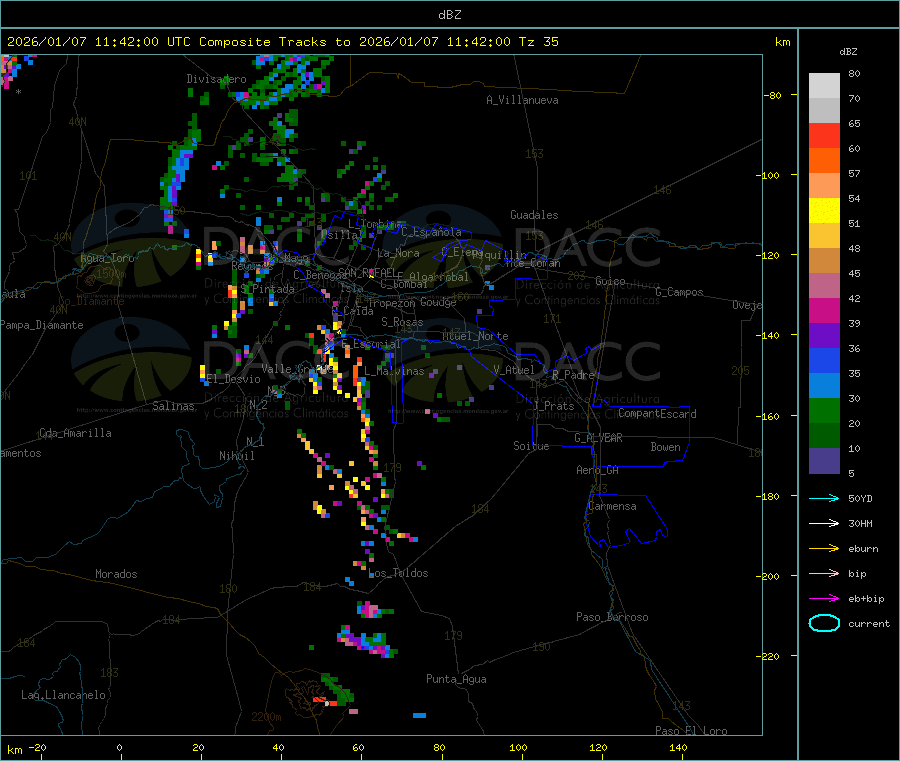
Task: Click the Lag.Llancanelo location label
Action: point(64,695)
